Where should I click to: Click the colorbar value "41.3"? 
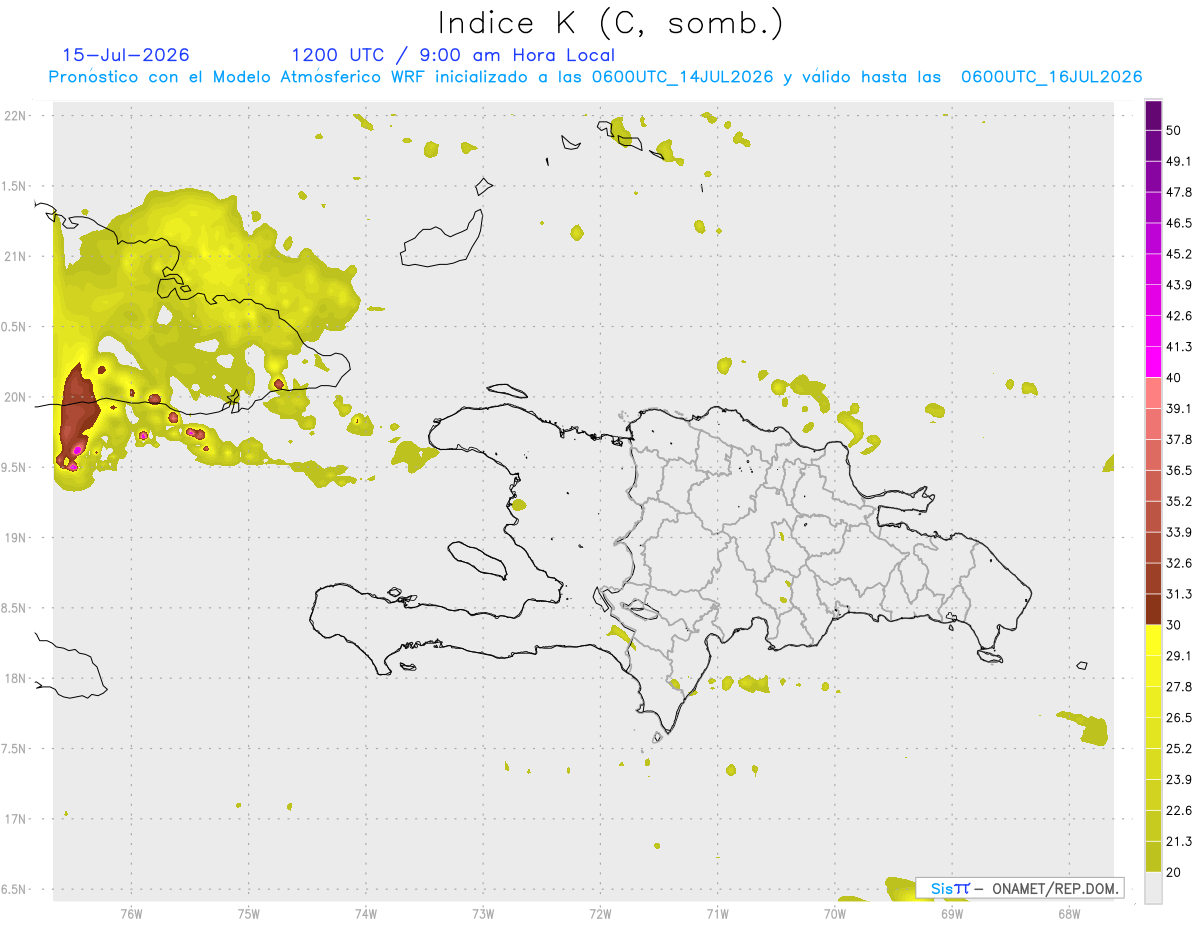click(x=1178, y=347)
